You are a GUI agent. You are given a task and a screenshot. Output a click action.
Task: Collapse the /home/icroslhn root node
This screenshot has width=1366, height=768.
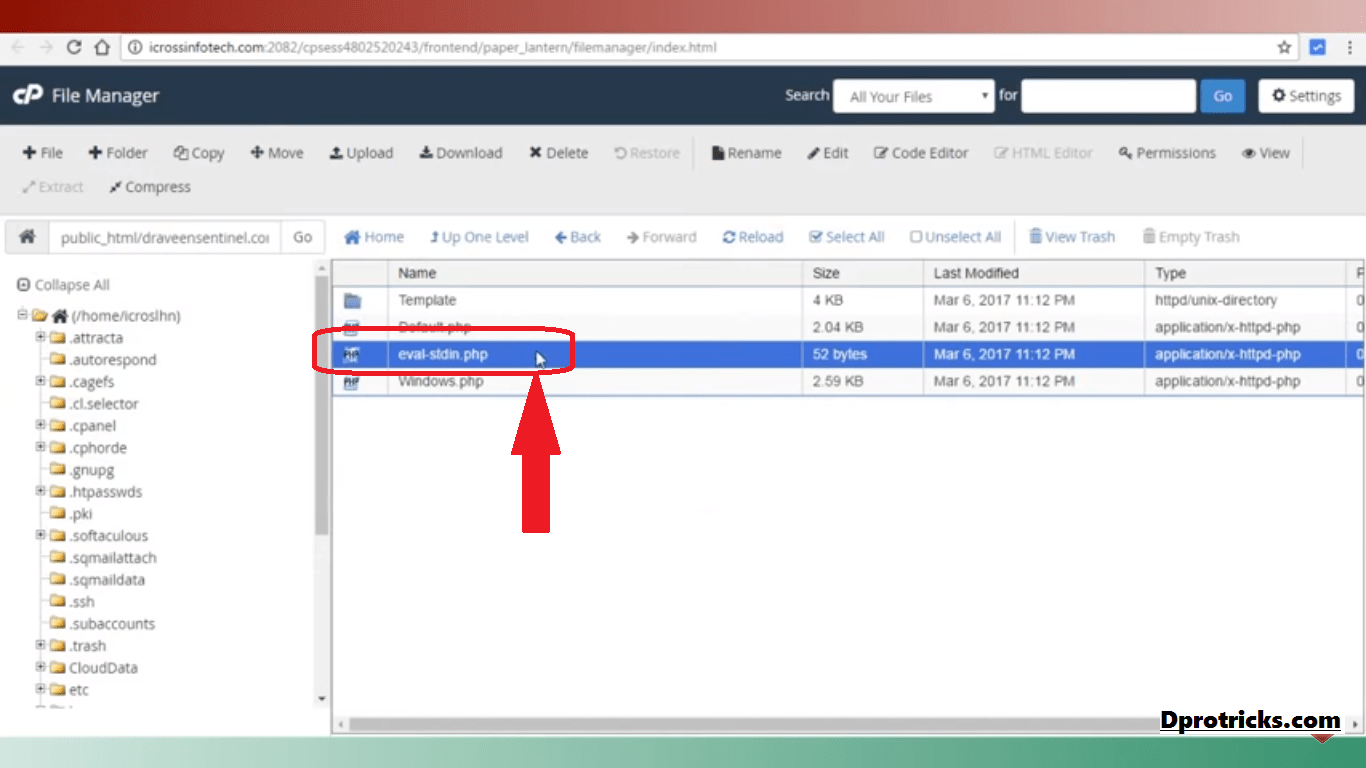pos(23,315)
